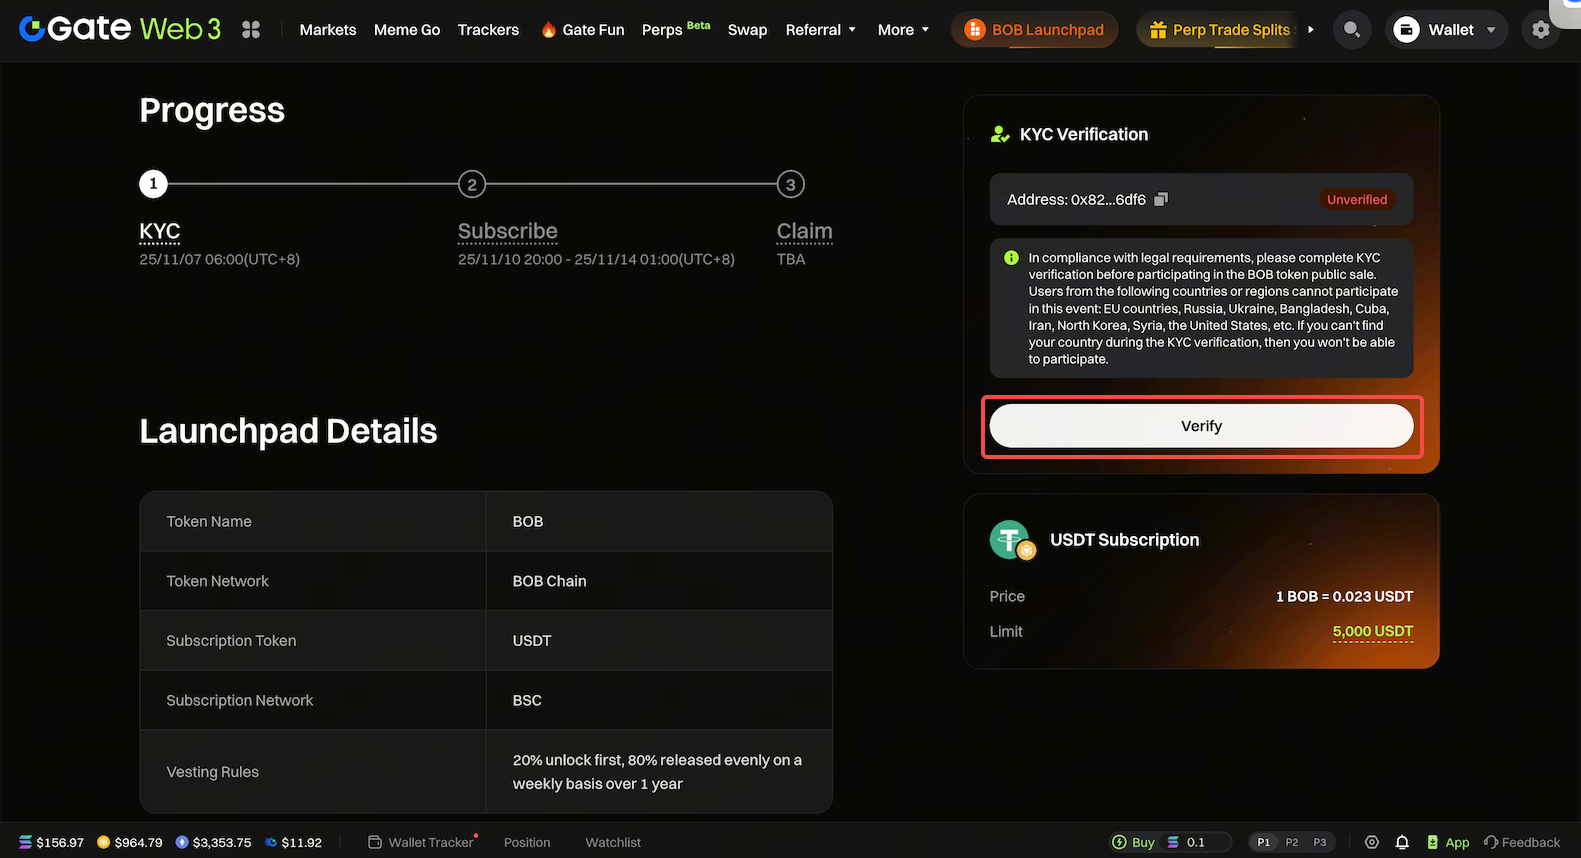1581x858 pixels.
Task: Expand the More menu dropdown
Action: coord(903,30)
